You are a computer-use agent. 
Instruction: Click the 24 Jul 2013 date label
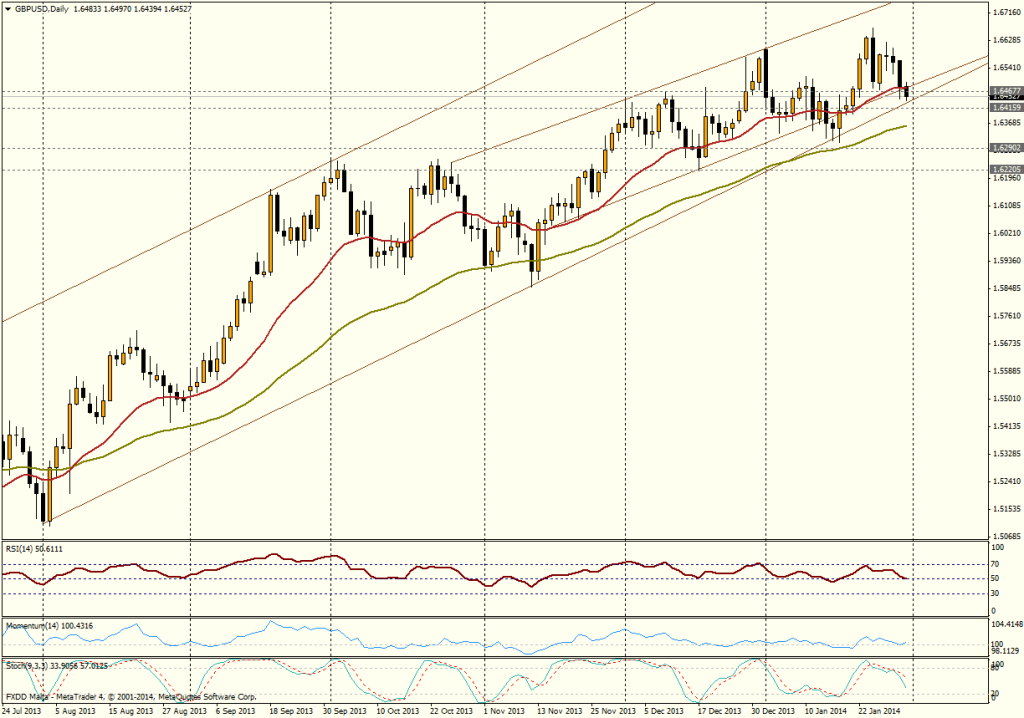[22, 711]
